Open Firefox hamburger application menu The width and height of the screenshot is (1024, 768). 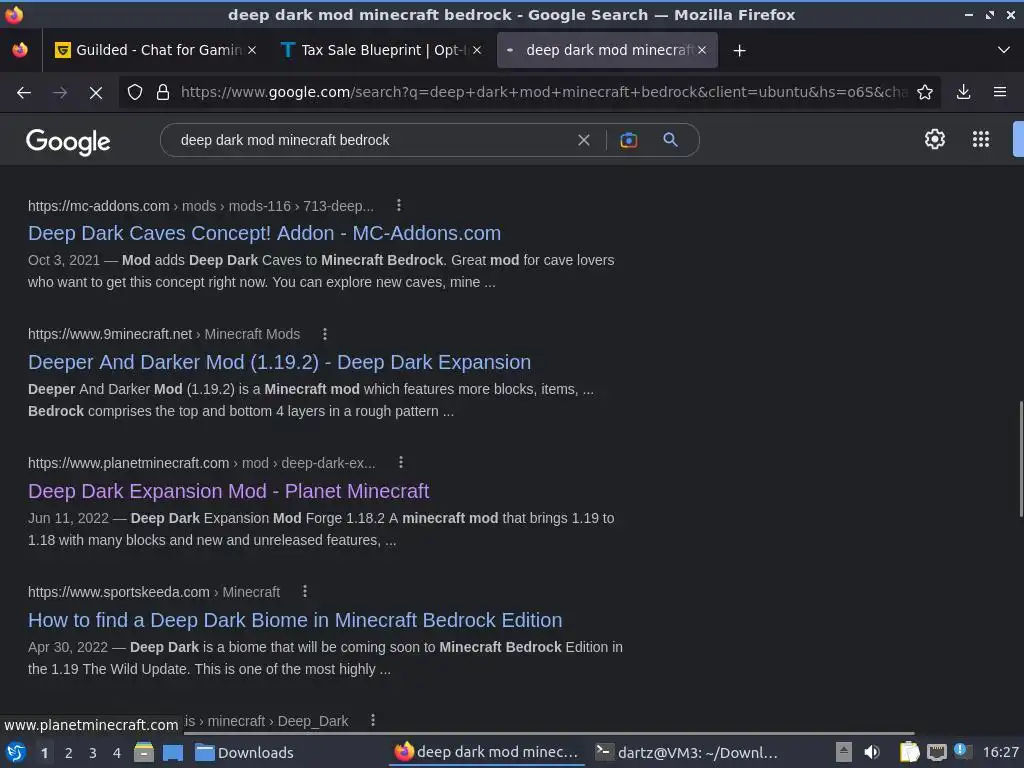pyautogui.click(x=1000, y=92)
